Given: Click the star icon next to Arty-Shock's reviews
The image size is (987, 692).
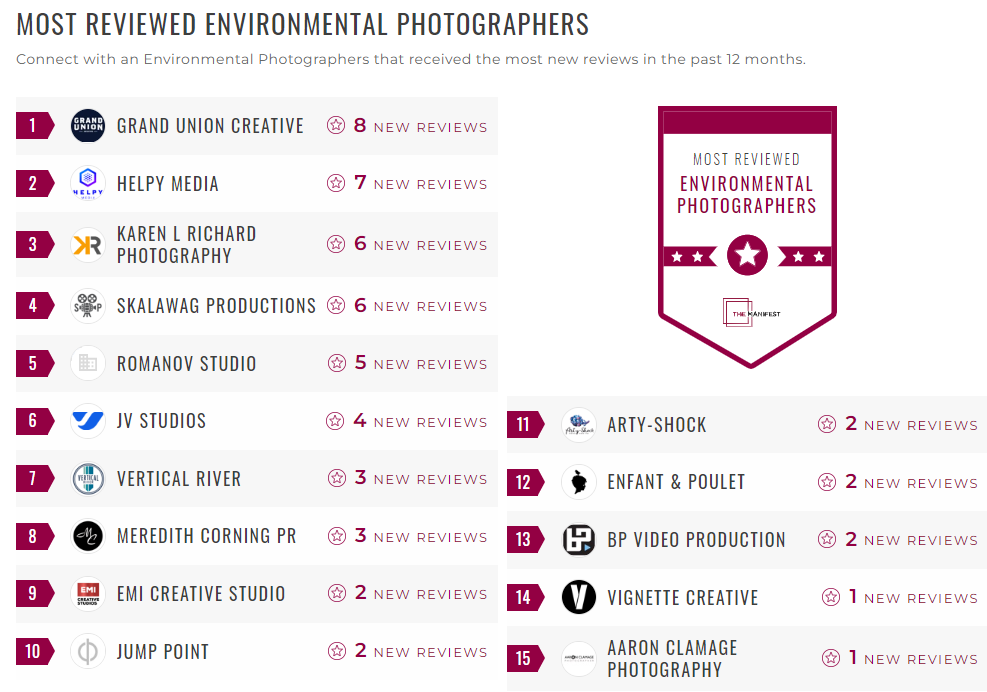Looking at the screenshot, I should (x=827, y=423).
